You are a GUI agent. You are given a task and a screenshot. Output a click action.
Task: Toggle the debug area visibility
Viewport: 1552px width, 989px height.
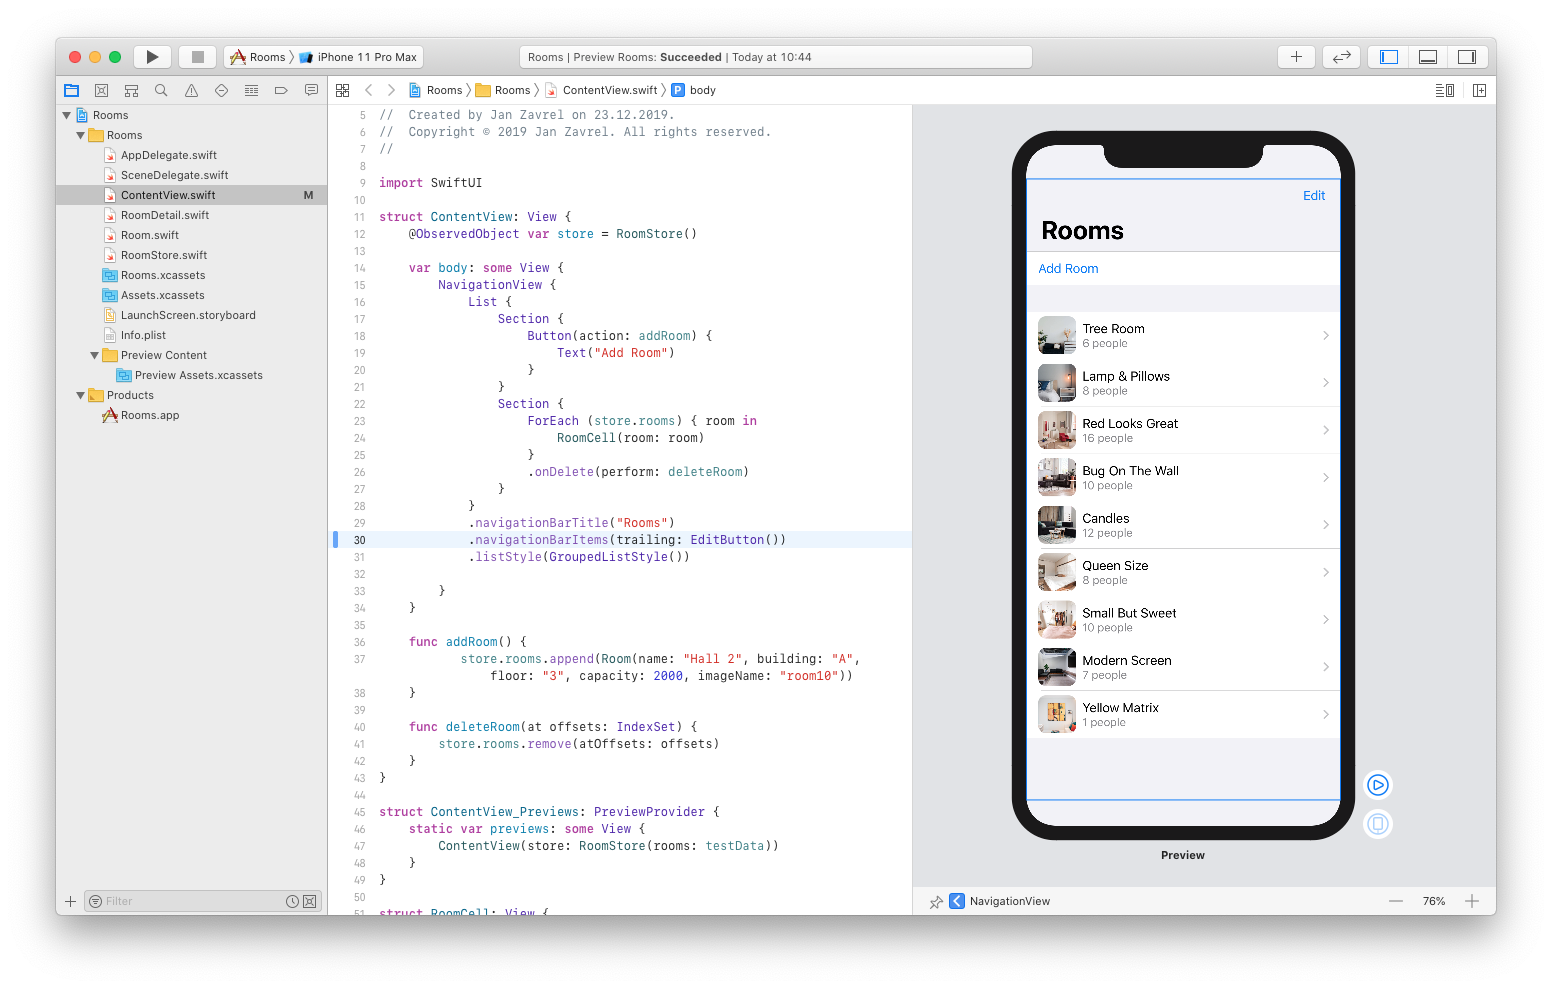pos(1427,56)
